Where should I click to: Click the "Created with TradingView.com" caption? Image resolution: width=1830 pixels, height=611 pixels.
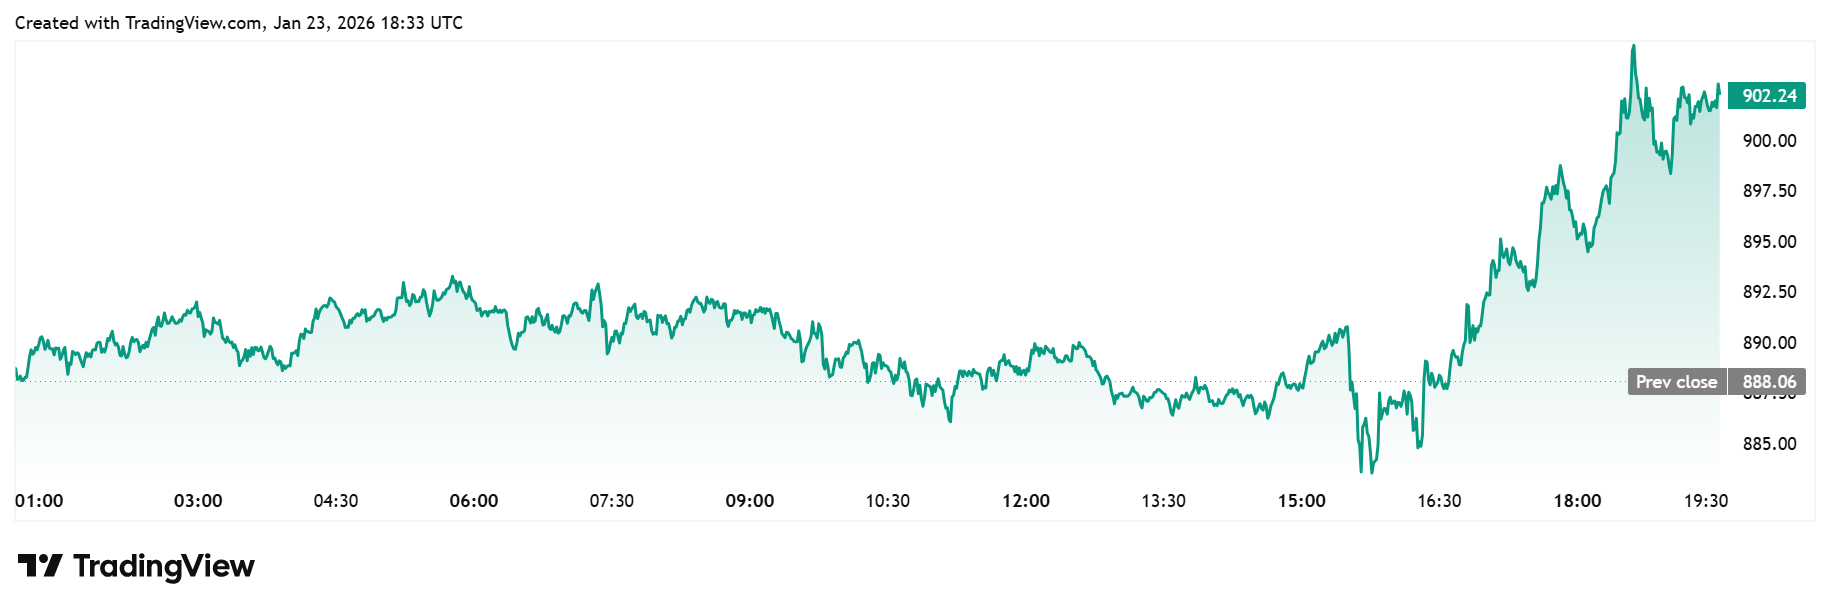click(x=238, y=23)
